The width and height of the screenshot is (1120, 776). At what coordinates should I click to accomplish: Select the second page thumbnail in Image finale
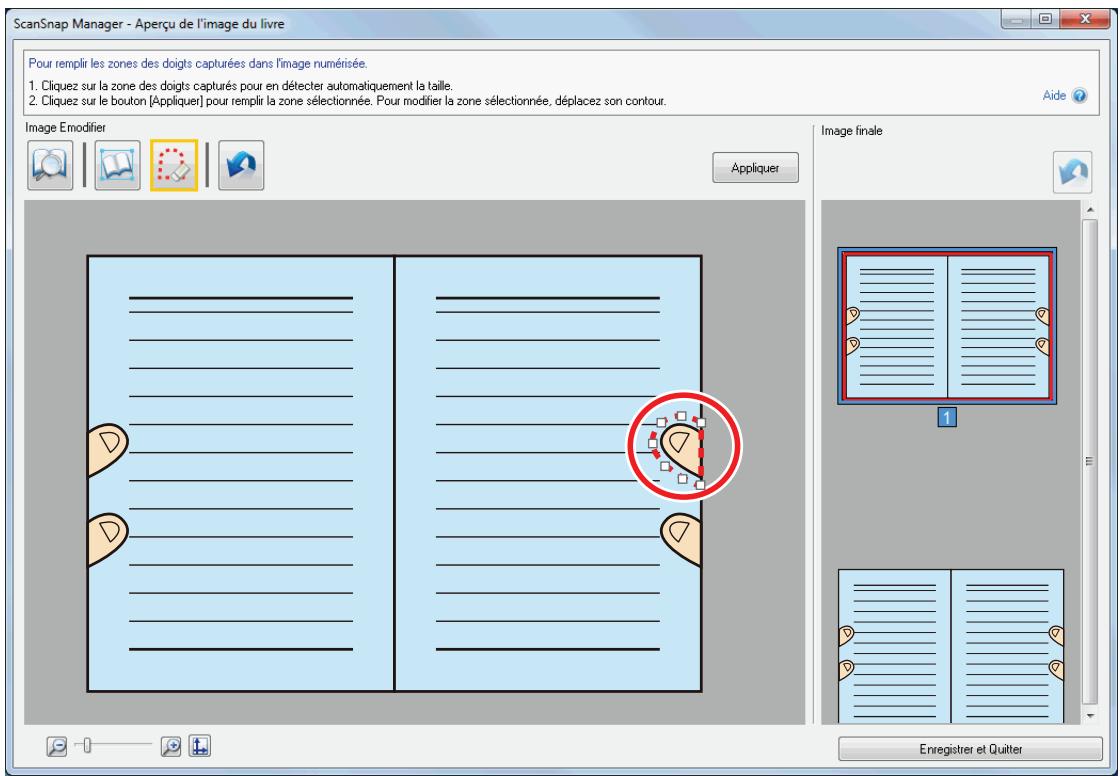951,646
